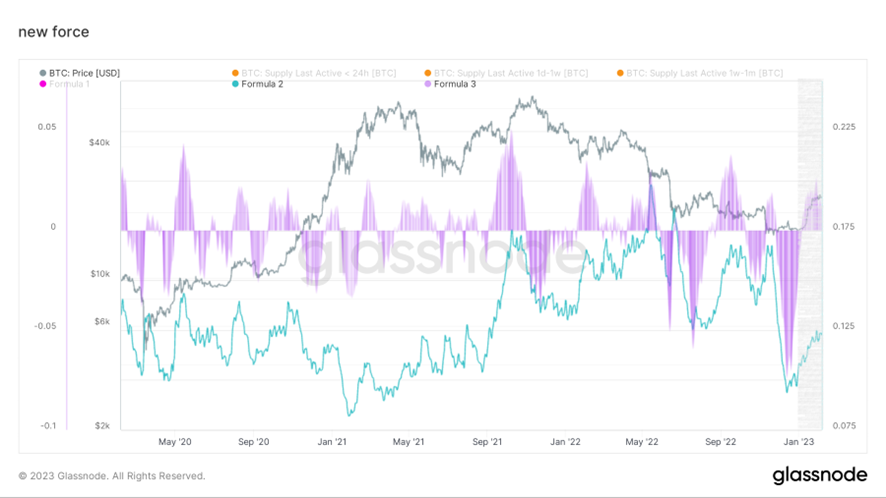Click the magenta Formula 1 legend dot
The image size is (886, 498).
(x=42, y=84)
